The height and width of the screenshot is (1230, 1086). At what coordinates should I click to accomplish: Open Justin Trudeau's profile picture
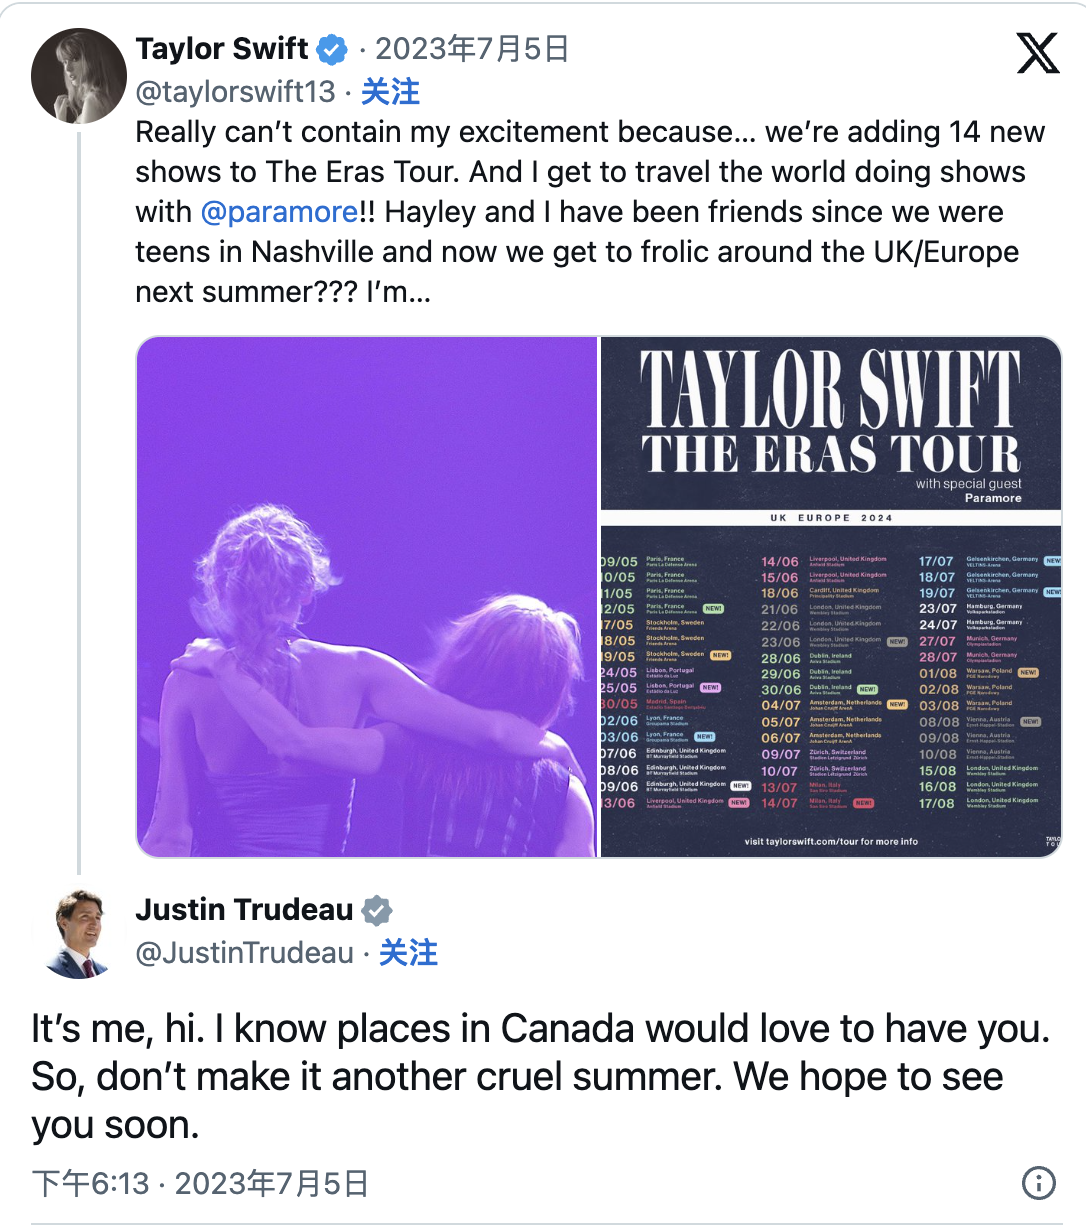(79, 932)
